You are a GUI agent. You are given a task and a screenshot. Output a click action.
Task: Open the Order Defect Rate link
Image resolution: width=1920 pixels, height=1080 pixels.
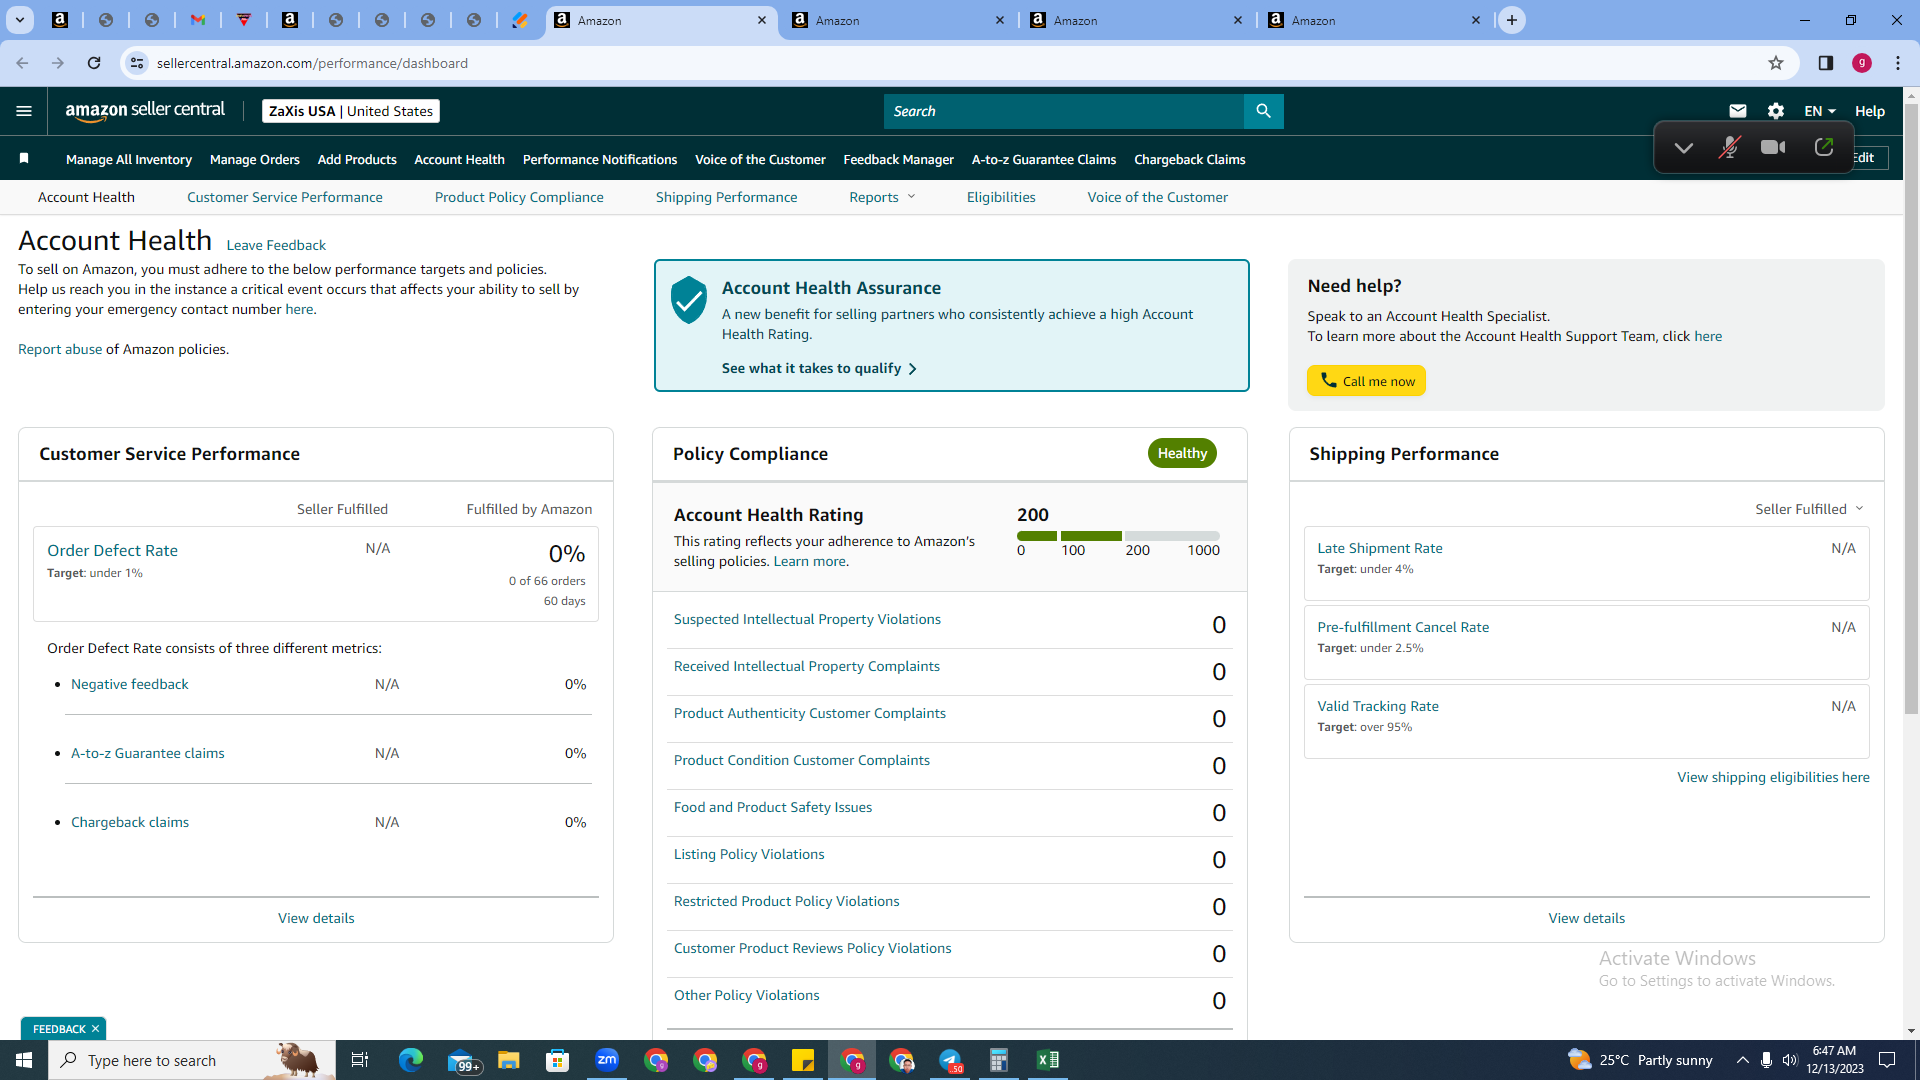(x=112, y=550)
